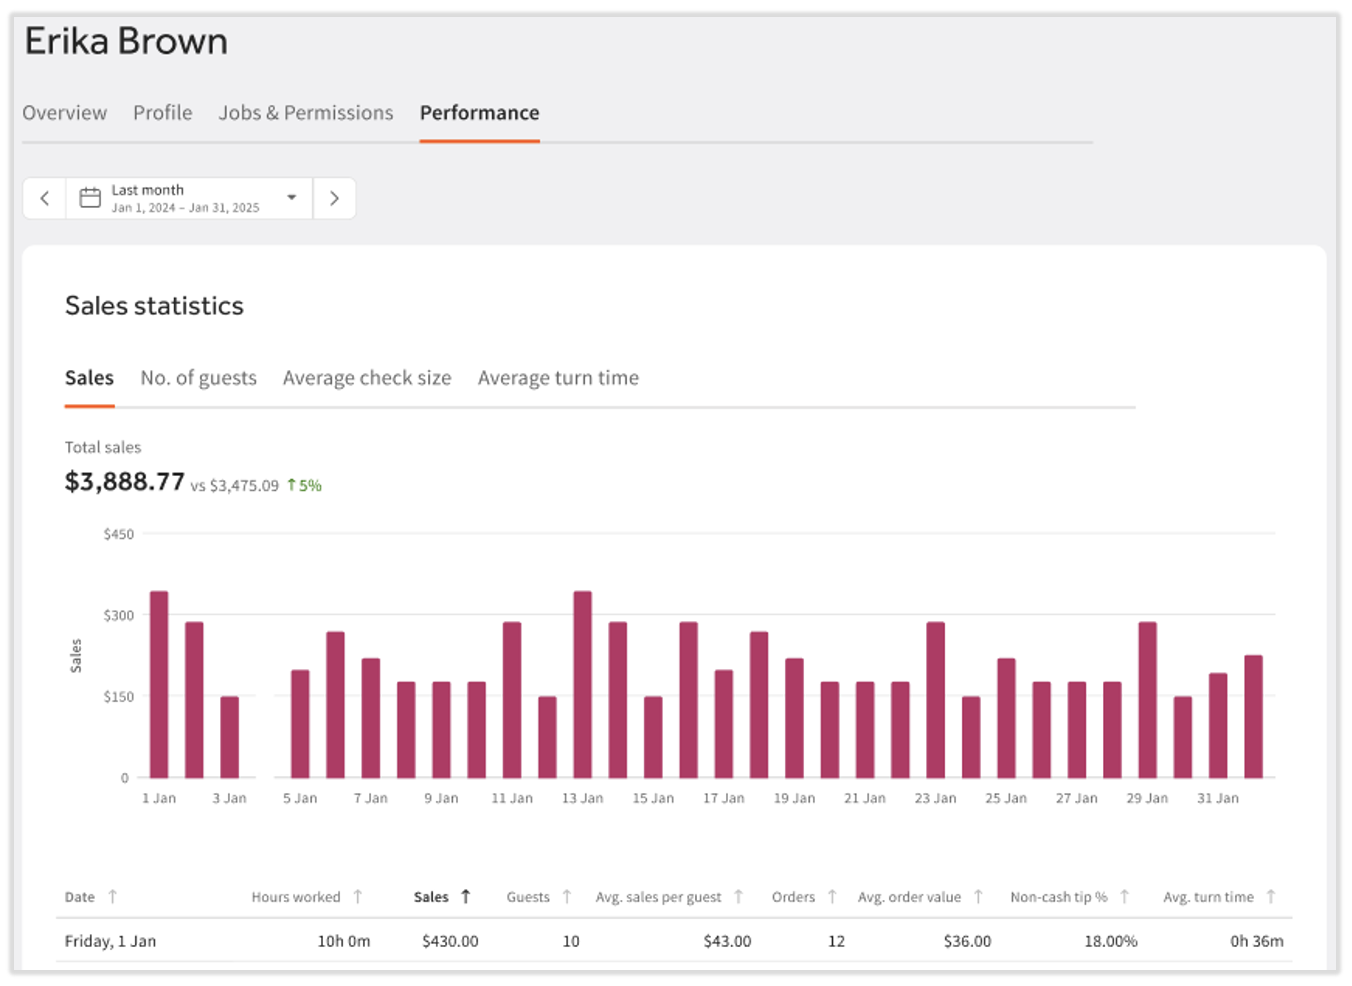1352x986 pixels.
Task: Sort by Avg. sales per guest arrow
Action: 739,897
